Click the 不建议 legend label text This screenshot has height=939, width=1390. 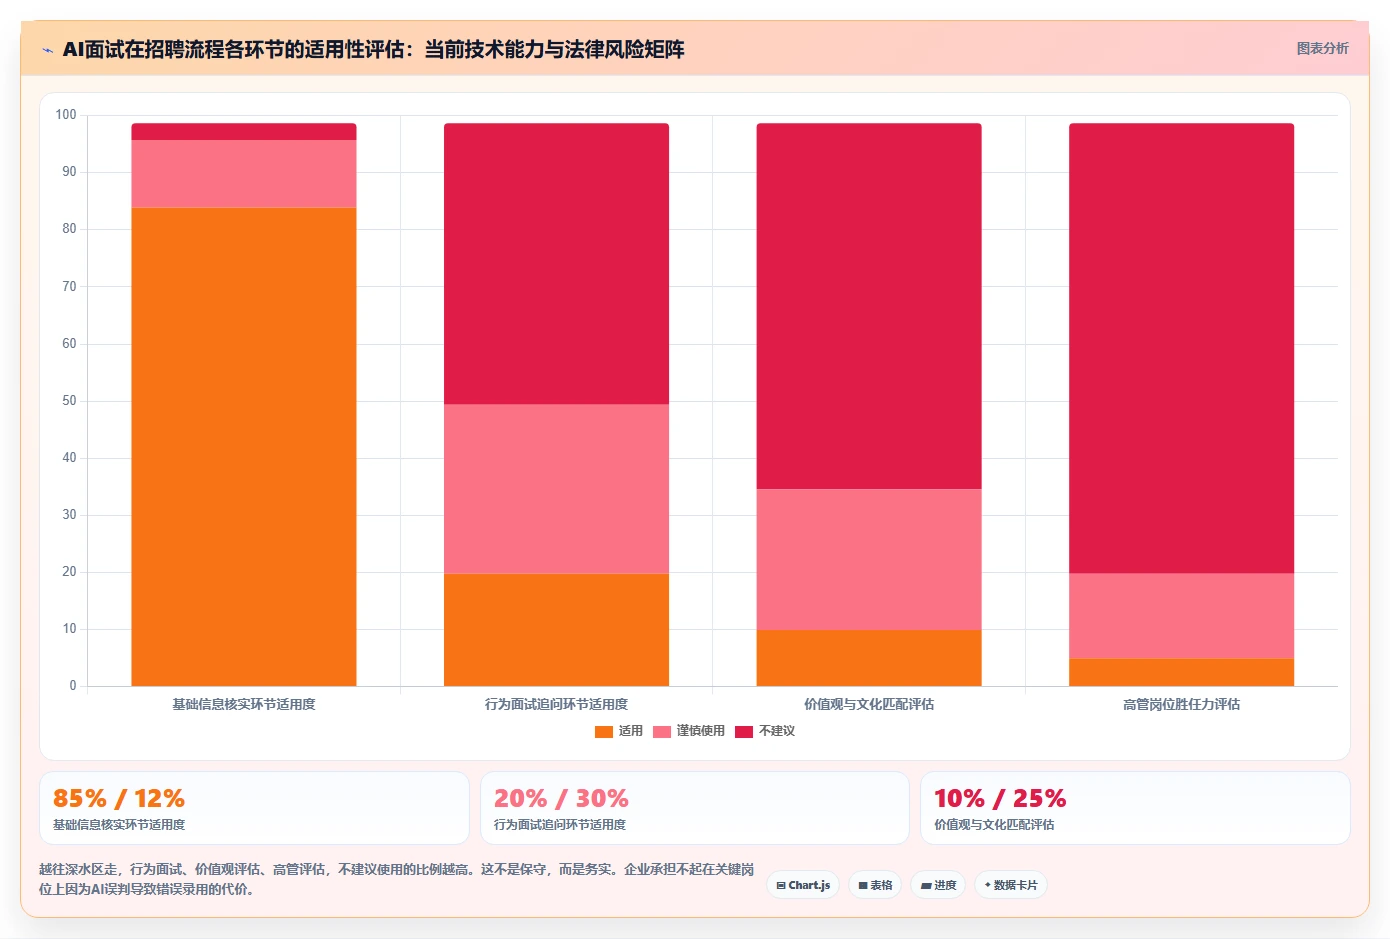click(x=777, y=731)
